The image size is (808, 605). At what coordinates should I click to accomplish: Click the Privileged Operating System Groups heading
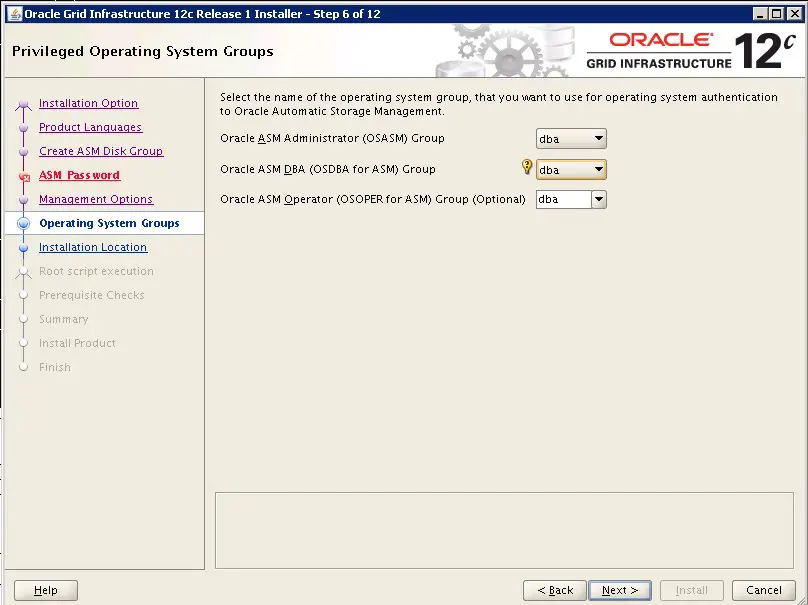tap(143, 51)
